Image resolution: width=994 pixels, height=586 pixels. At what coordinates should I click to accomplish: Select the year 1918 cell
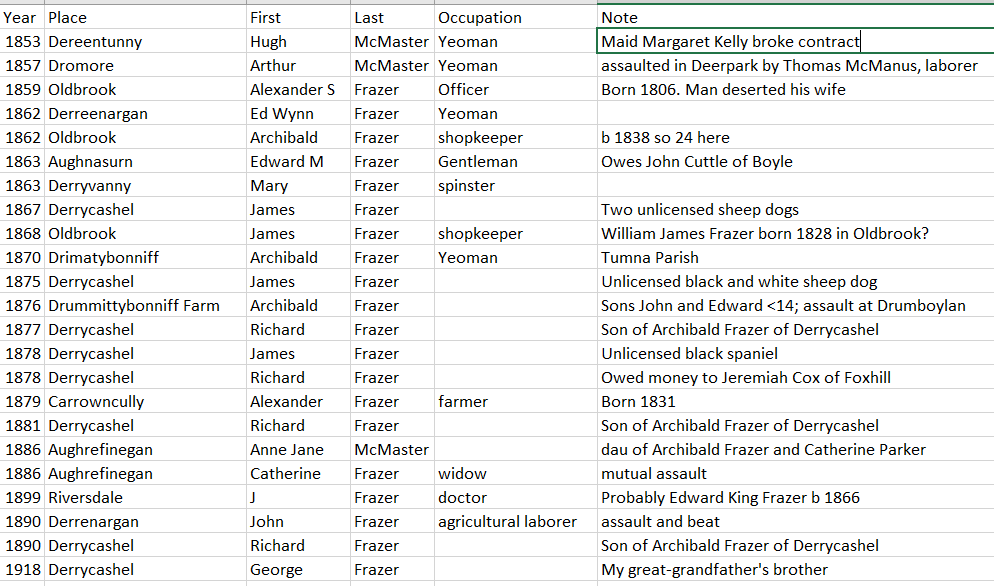point(22,569)
